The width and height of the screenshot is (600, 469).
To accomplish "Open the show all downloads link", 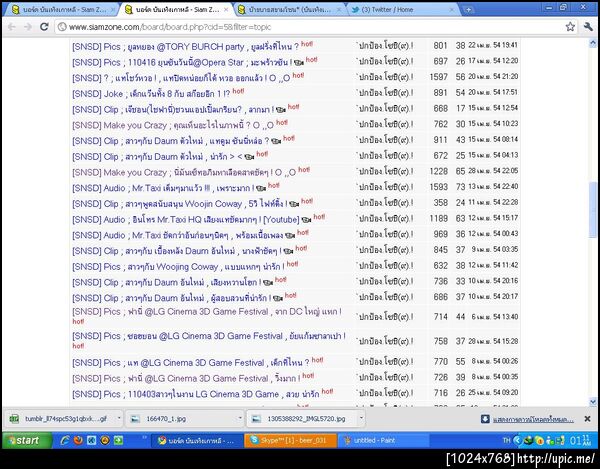I will (x=533, y=420).
